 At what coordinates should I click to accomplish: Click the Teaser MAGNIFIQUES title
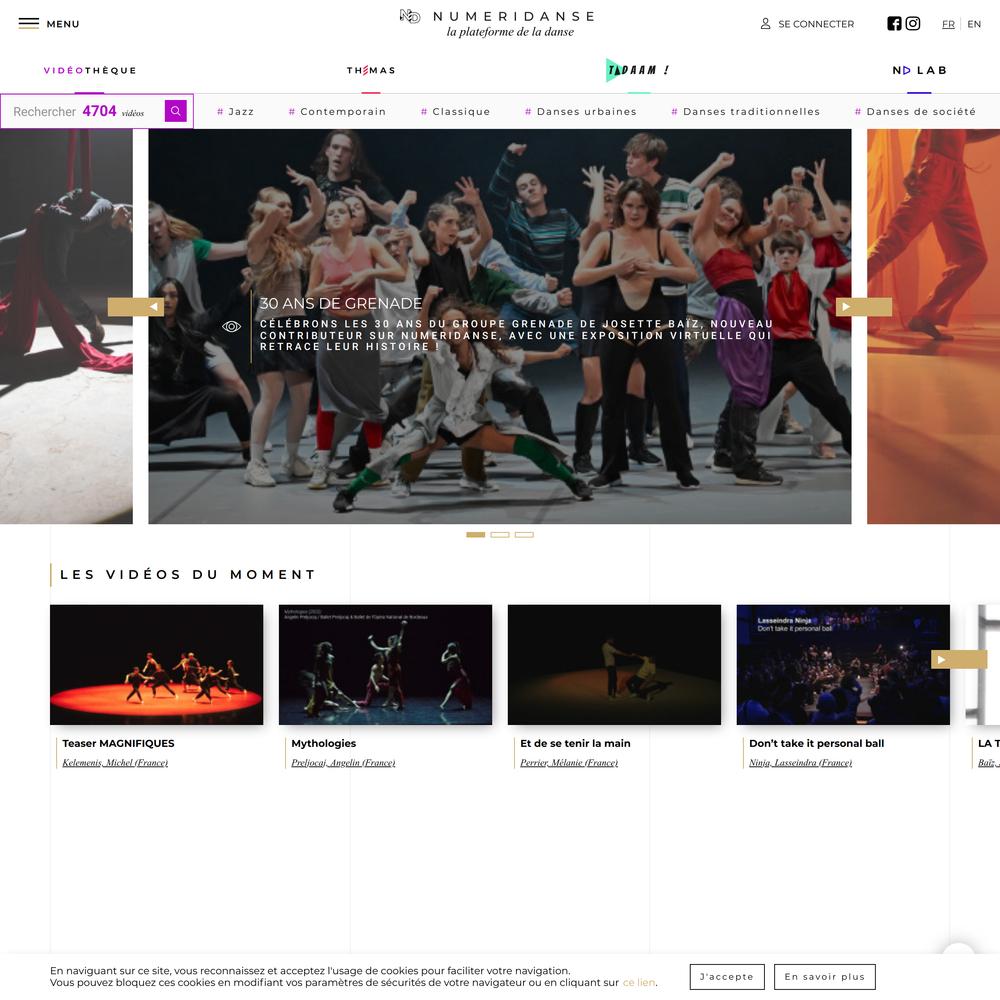pos(118,743)
